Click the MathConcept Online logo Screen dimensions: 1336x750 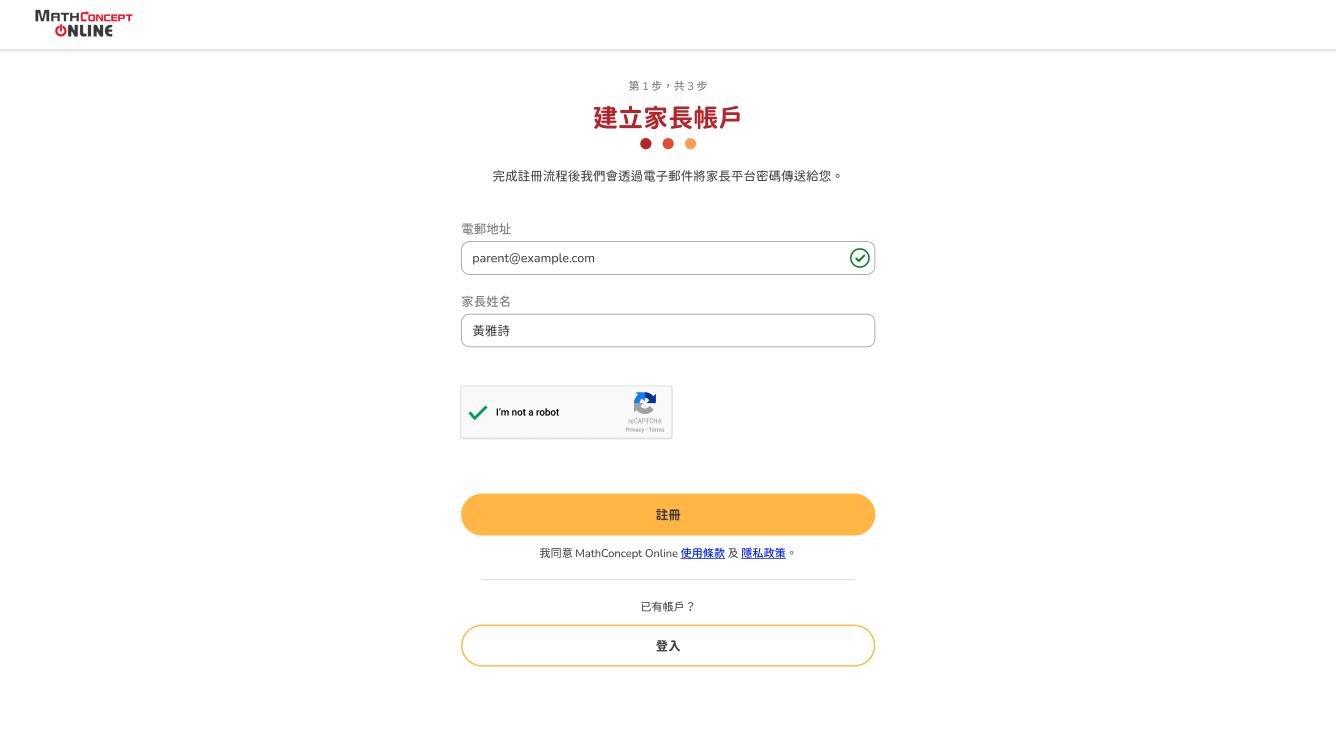[84, 24]
